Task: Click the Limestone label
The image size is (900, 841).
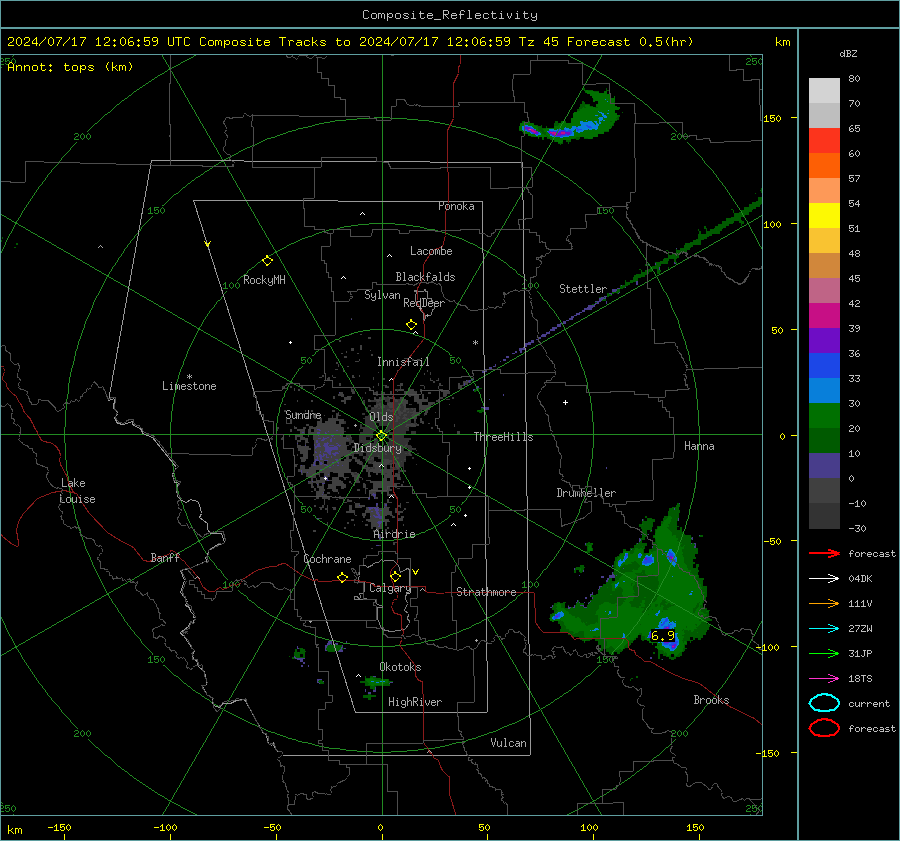Action: pyautogui.click(x=189, y=386)
